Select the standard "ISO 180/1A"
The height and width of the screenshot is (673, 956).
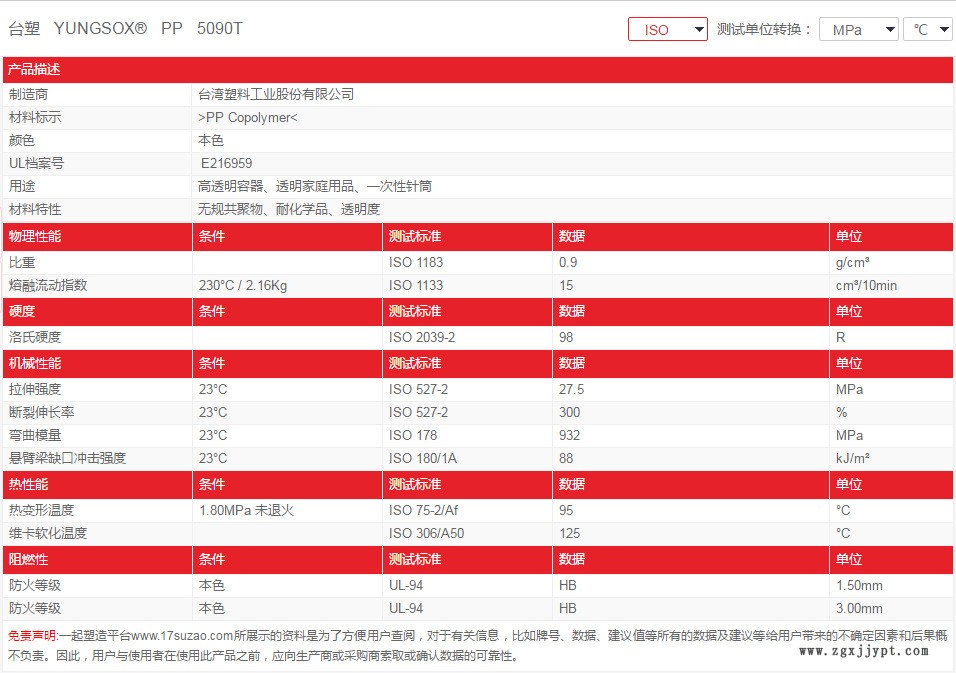tap(423, 458)
